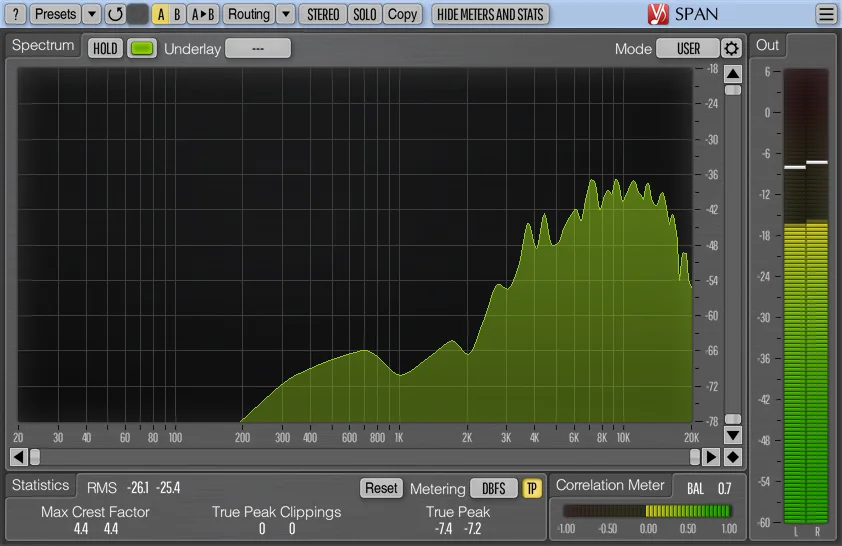
Task: Expand the Routing dropdown arrow
Action: [286, 14]
